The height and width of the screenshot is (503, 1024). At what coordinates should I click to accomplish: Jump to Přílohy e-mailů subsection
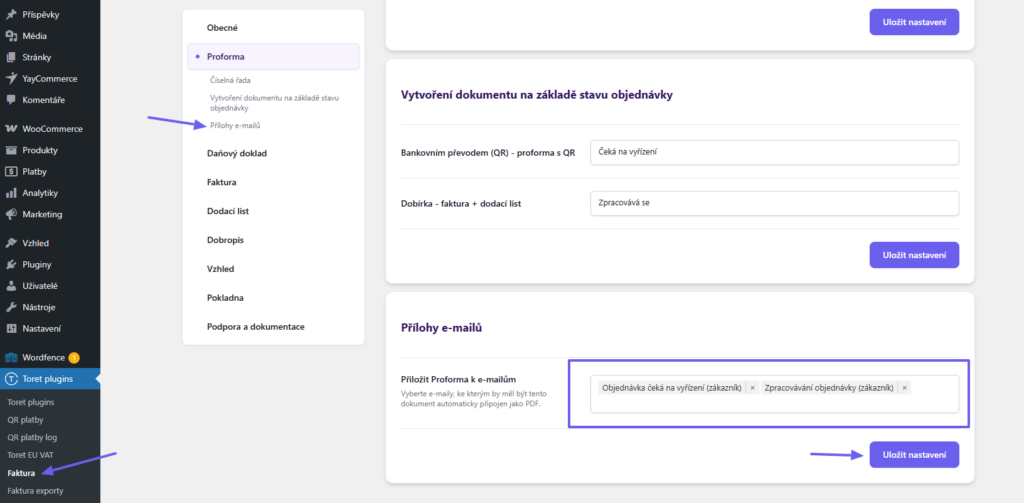coord(235,125)
